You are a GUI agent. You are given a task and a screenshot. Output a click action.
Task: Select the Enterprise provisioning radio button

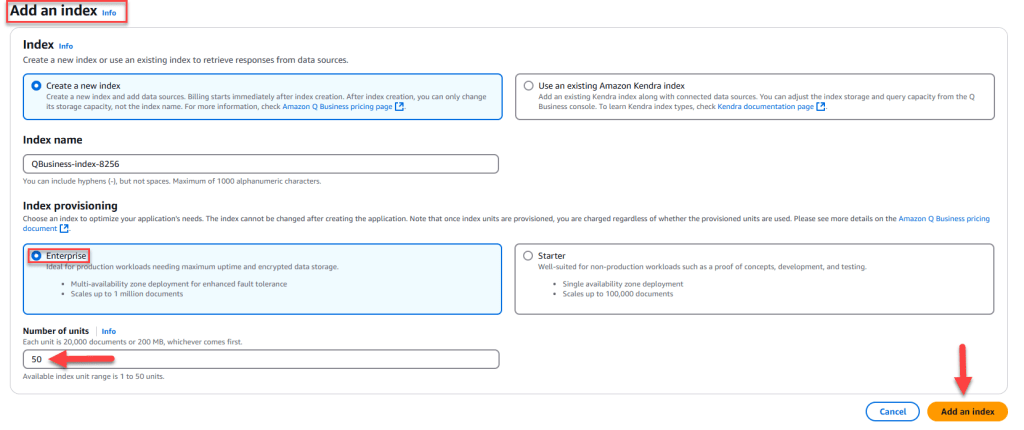coord(37,256)
